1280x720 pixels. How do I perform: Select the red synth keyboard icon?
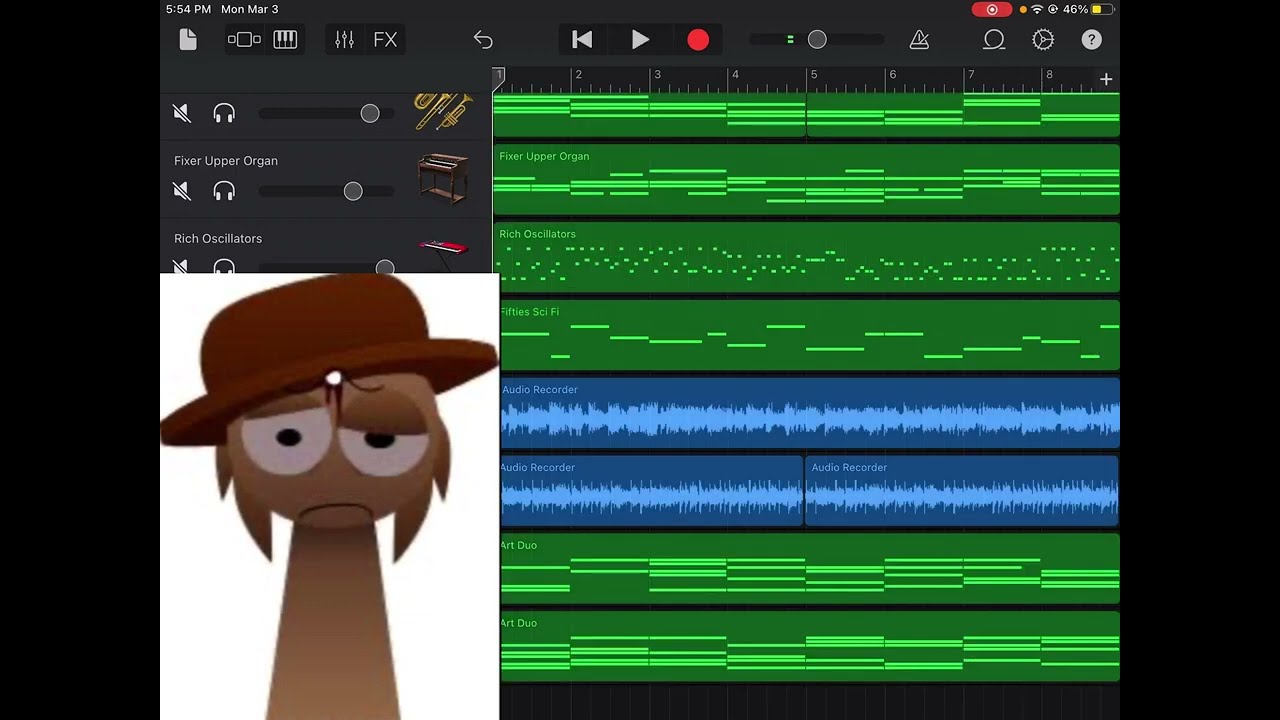444,252
